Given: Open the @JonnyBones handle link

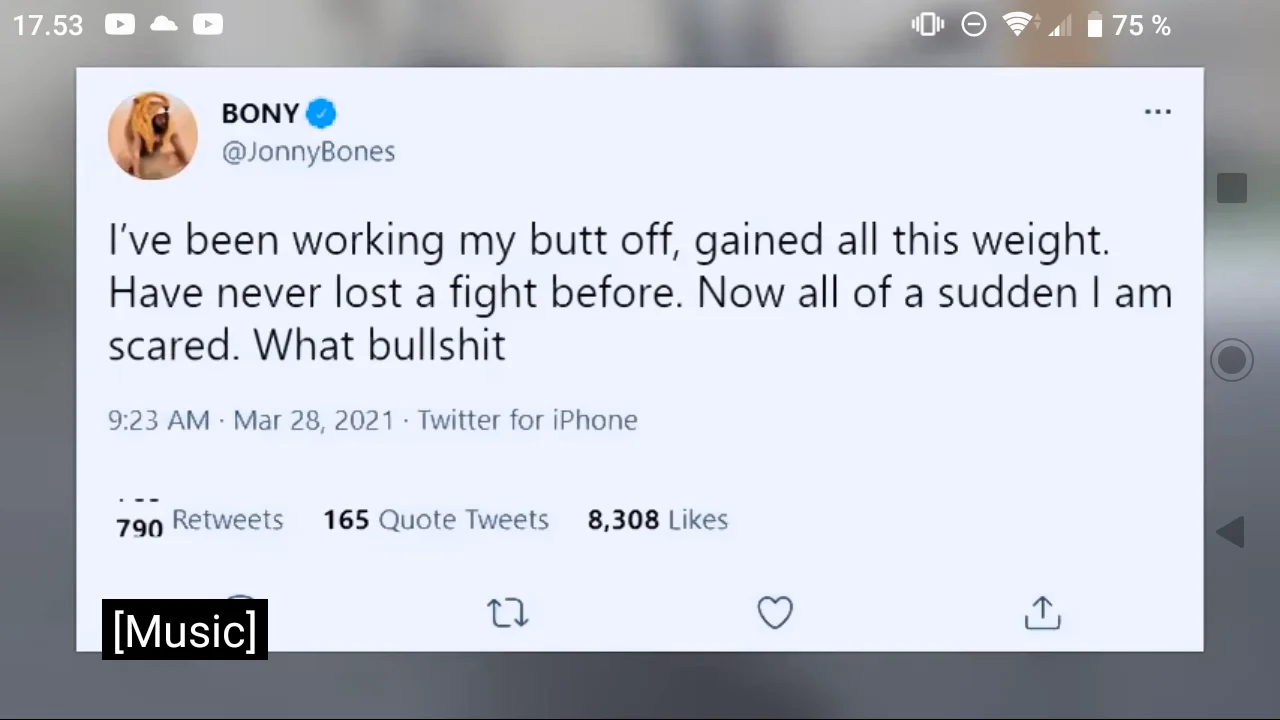Looking at the screenshot, I should click(x=308, y=152).
